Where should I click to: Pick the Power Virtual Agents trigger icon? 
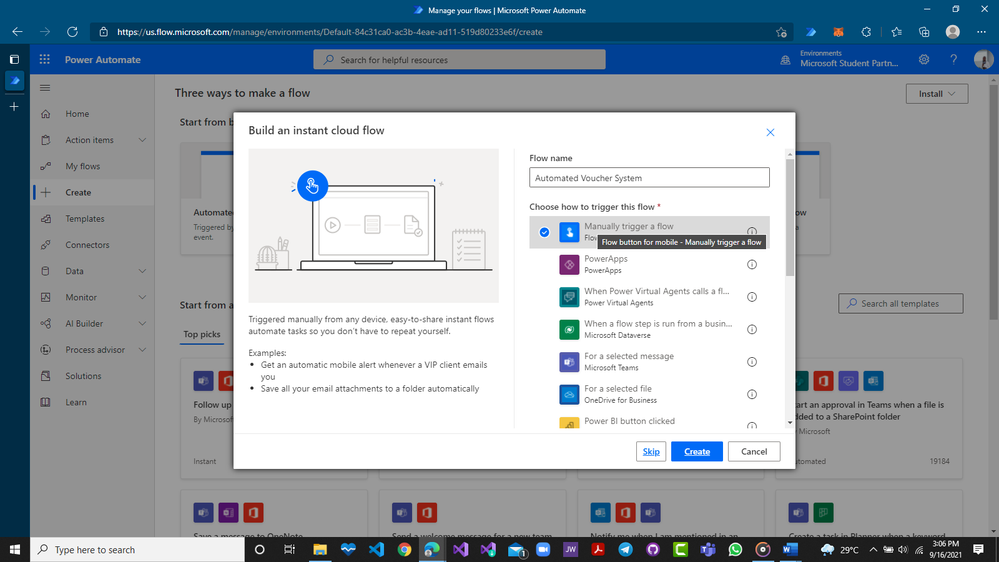pos(569,297)
